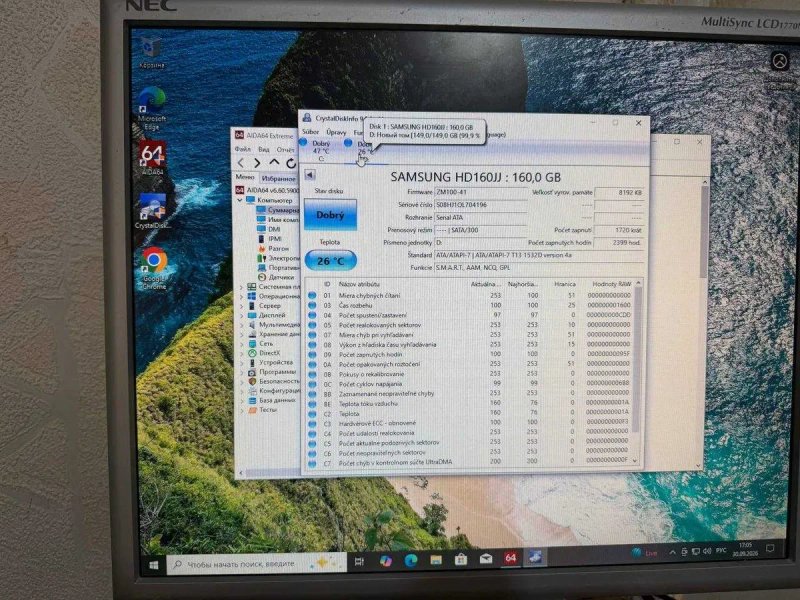
Task: Click AIDA64 back navigation arrow
Action: [242, 163]
